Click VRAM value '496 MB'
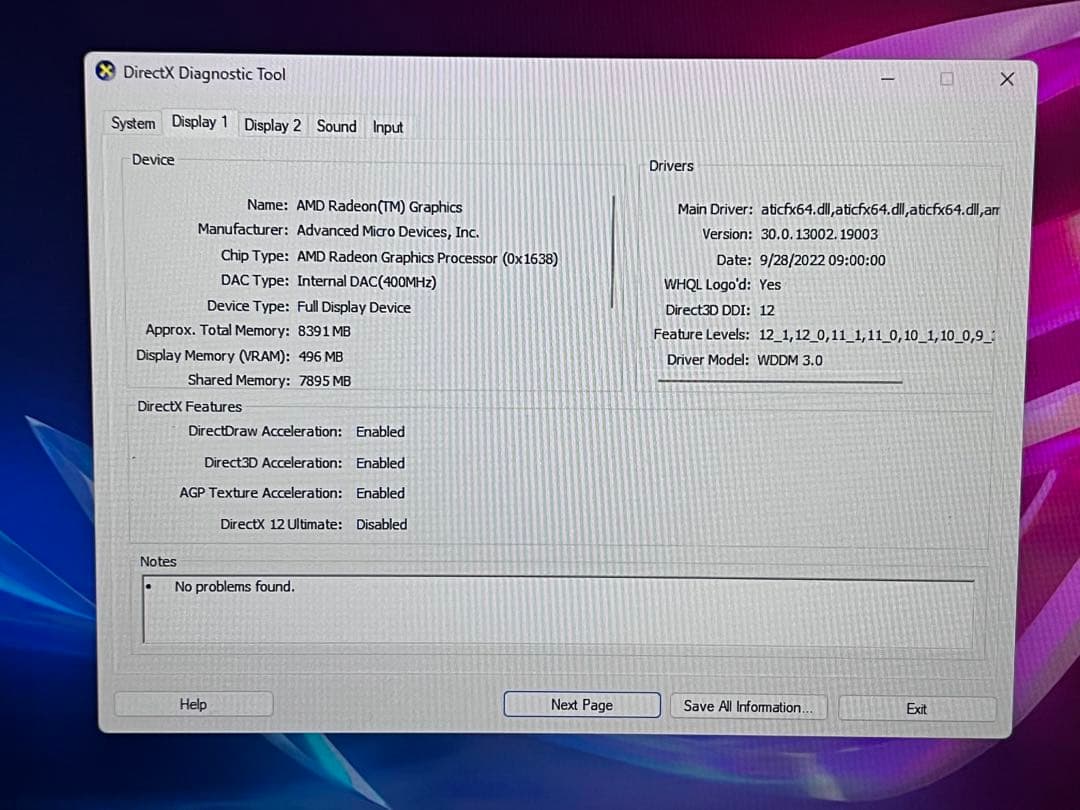Screen dimensions: 1080x810 point(320,357)
